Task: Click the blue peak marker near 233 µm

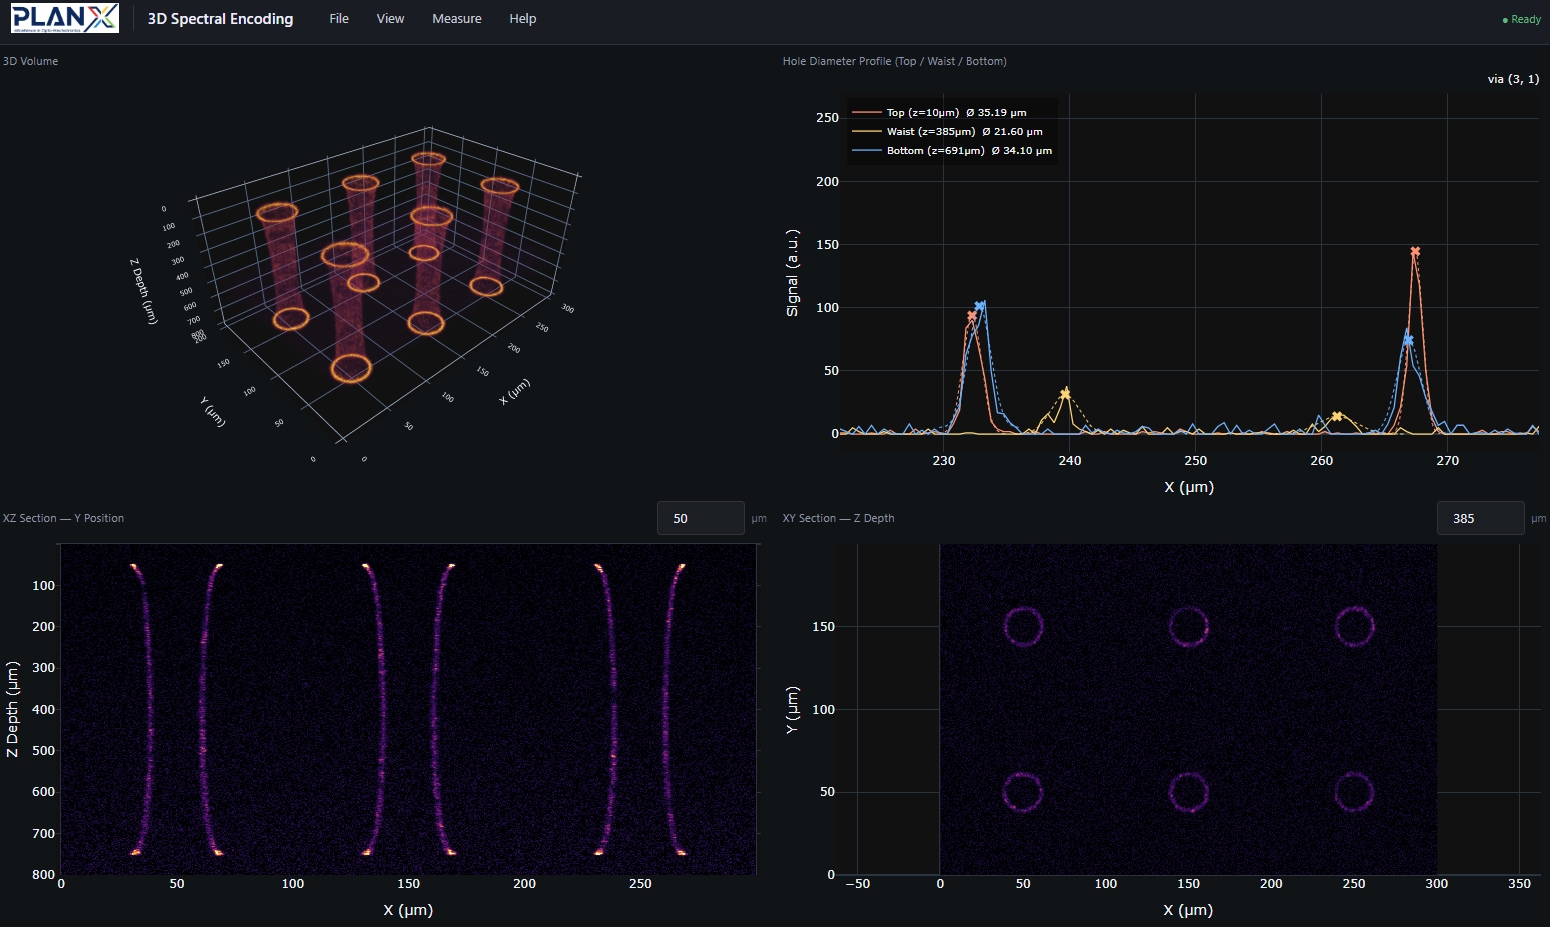Action: click(980, 306)
